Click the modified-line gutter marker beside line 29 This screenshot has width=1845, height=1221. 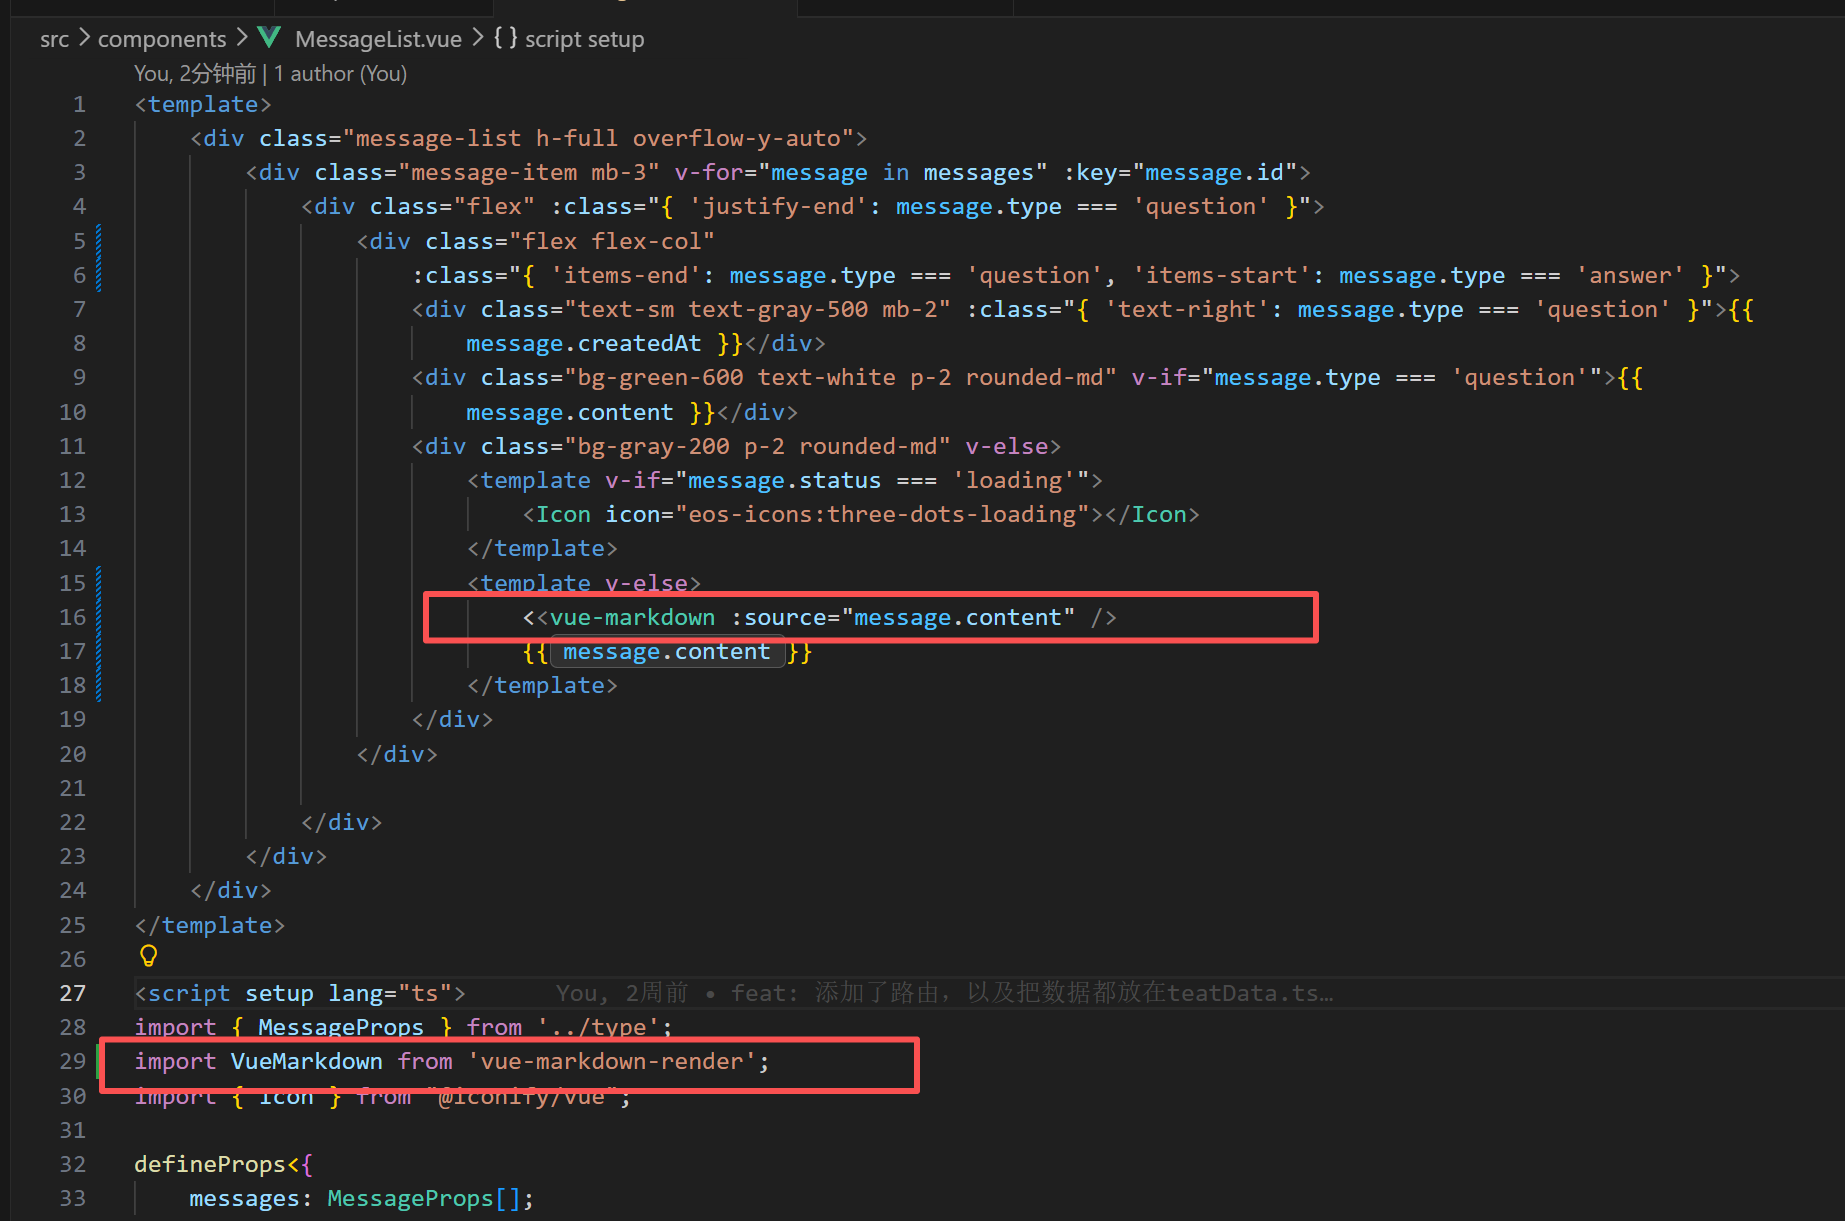coord(98,1061)
